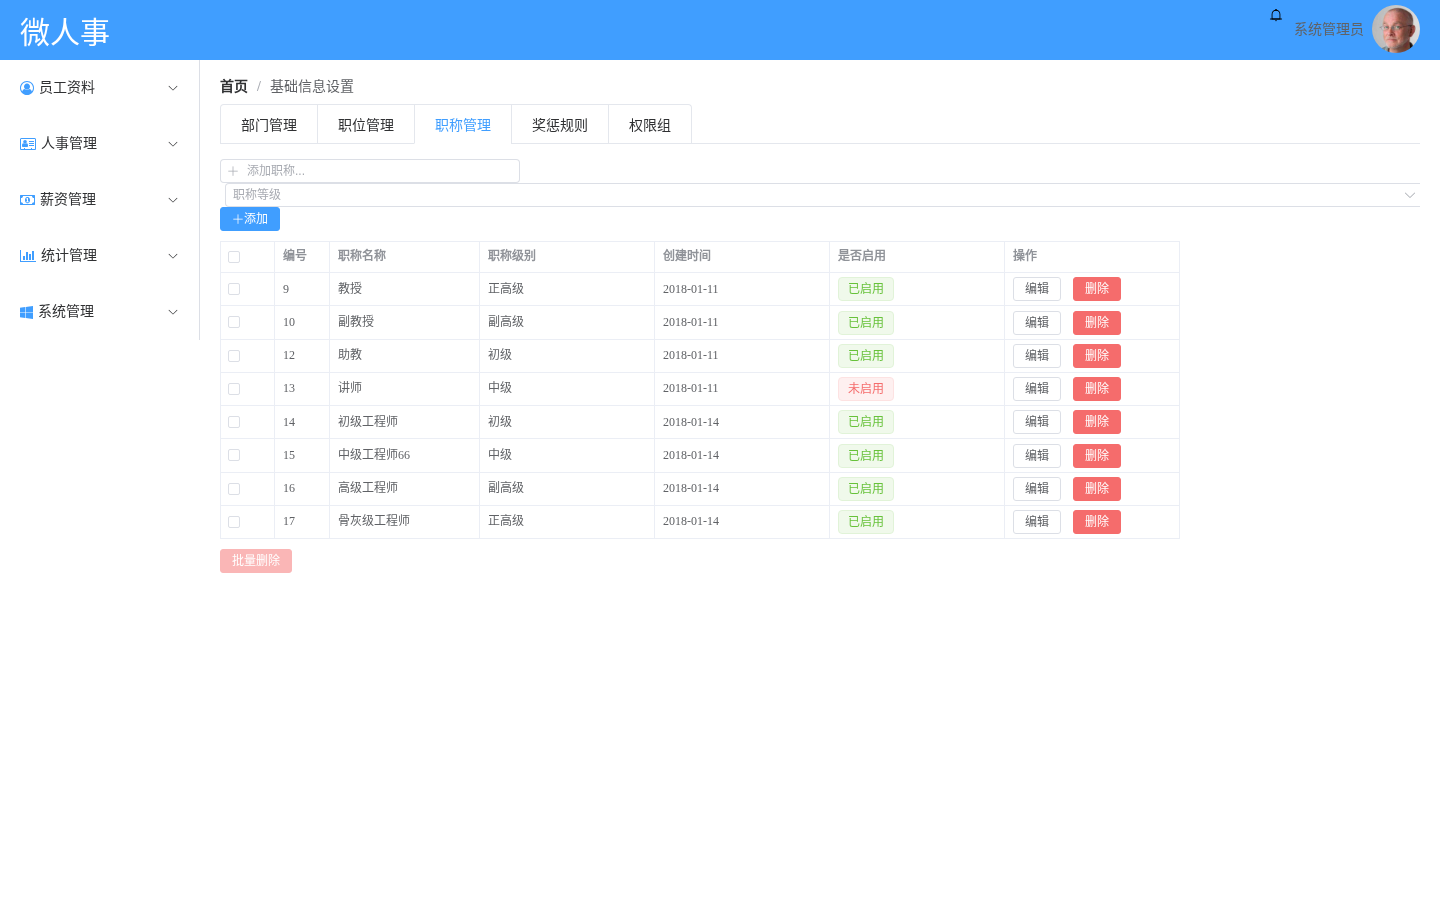1440x900 pixels.
Task: Tick the checkbox for 助教 row
Action: (x=234, y=356)
